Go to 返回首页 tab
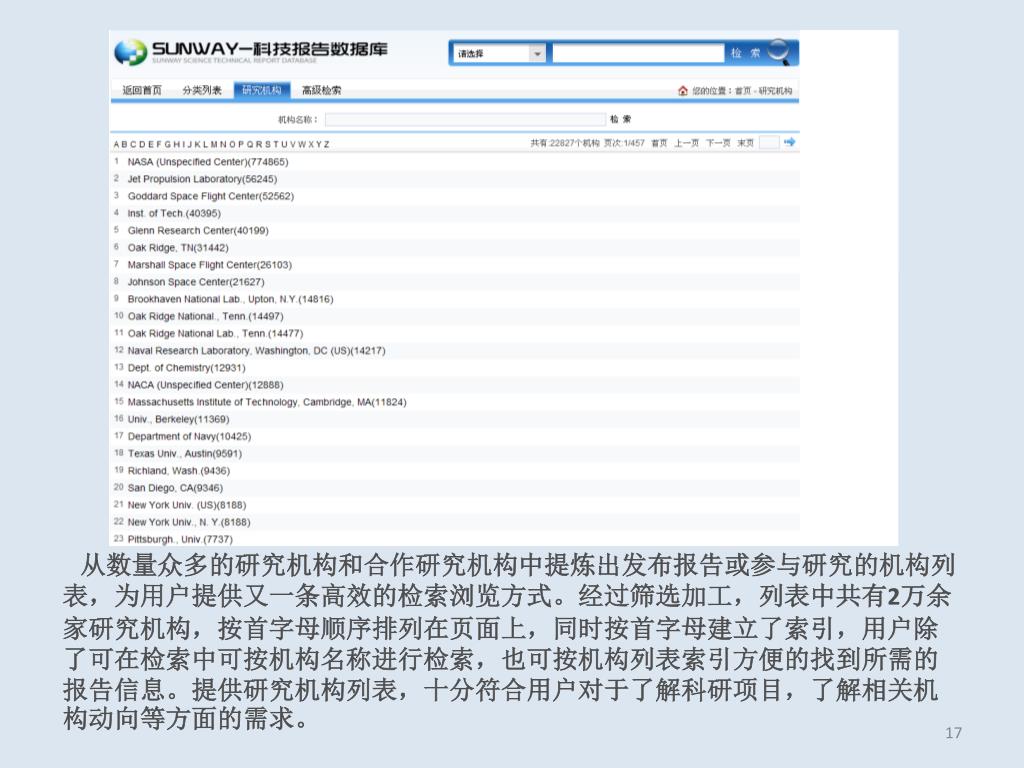The width and height of the screenshot is (1024, 768). (142, 90)
